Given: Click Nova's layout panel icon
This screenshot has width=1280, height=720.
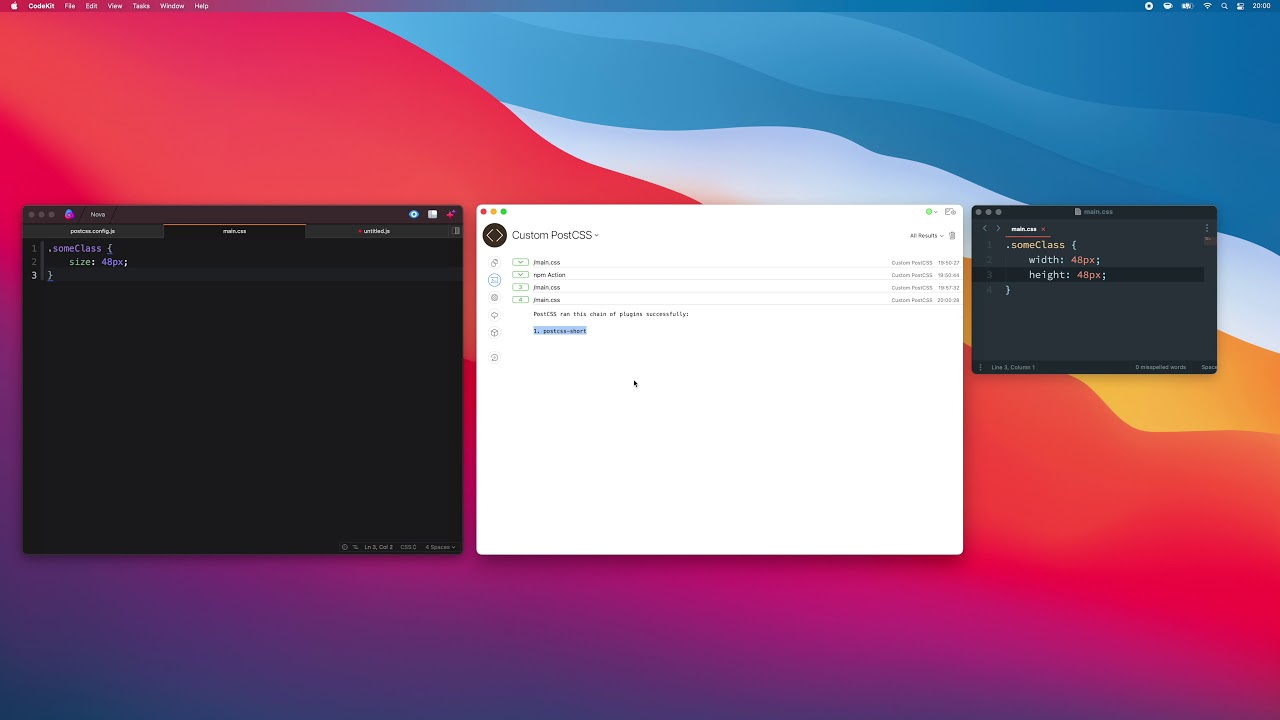Looking at the screenshot, I should (433, 214).
